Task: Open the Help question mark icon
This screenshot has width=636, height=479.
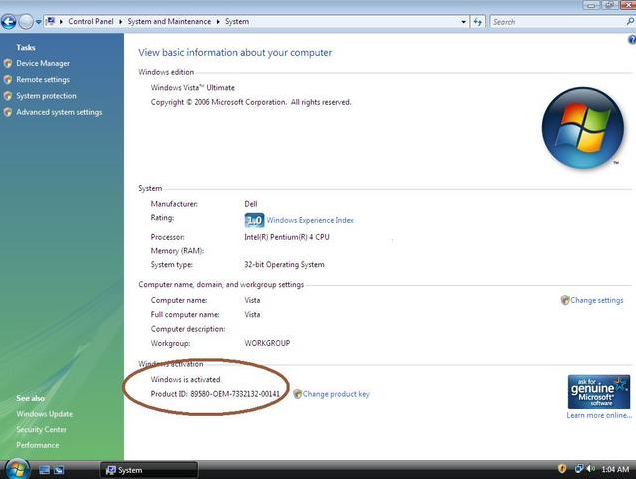Action: (x=632, y=40)
